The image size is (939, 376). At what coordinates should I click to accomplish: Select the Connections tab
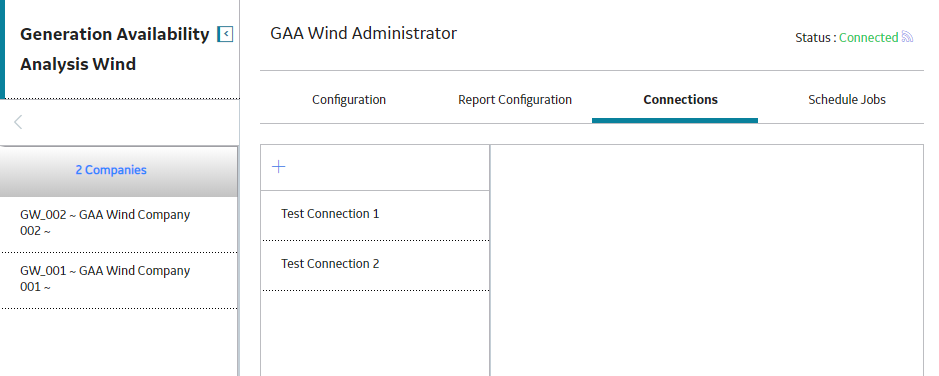pos(680,100)
